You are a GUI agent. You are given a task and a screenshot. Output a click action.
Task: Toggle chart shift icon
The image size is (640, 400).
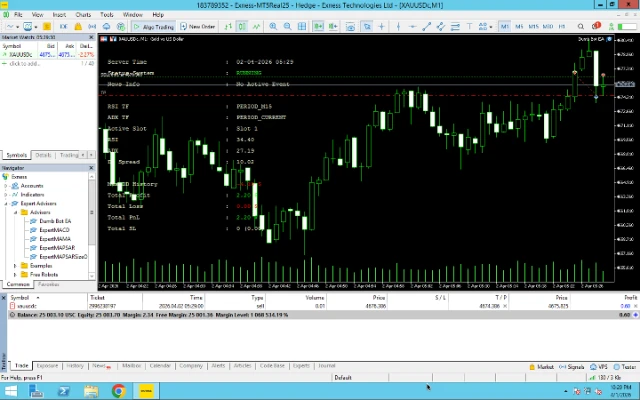pos(333,27)
